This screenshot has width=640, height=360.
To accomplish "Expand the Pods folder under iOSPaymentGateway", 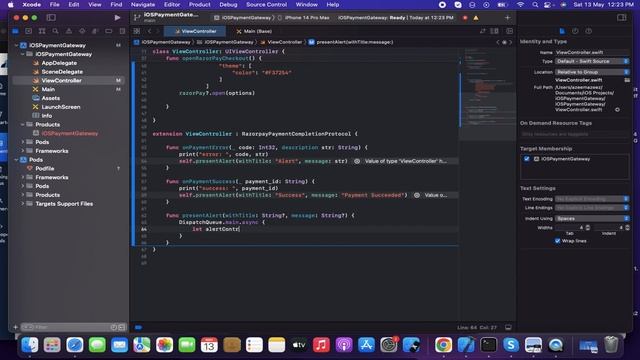I will [23, 142].
